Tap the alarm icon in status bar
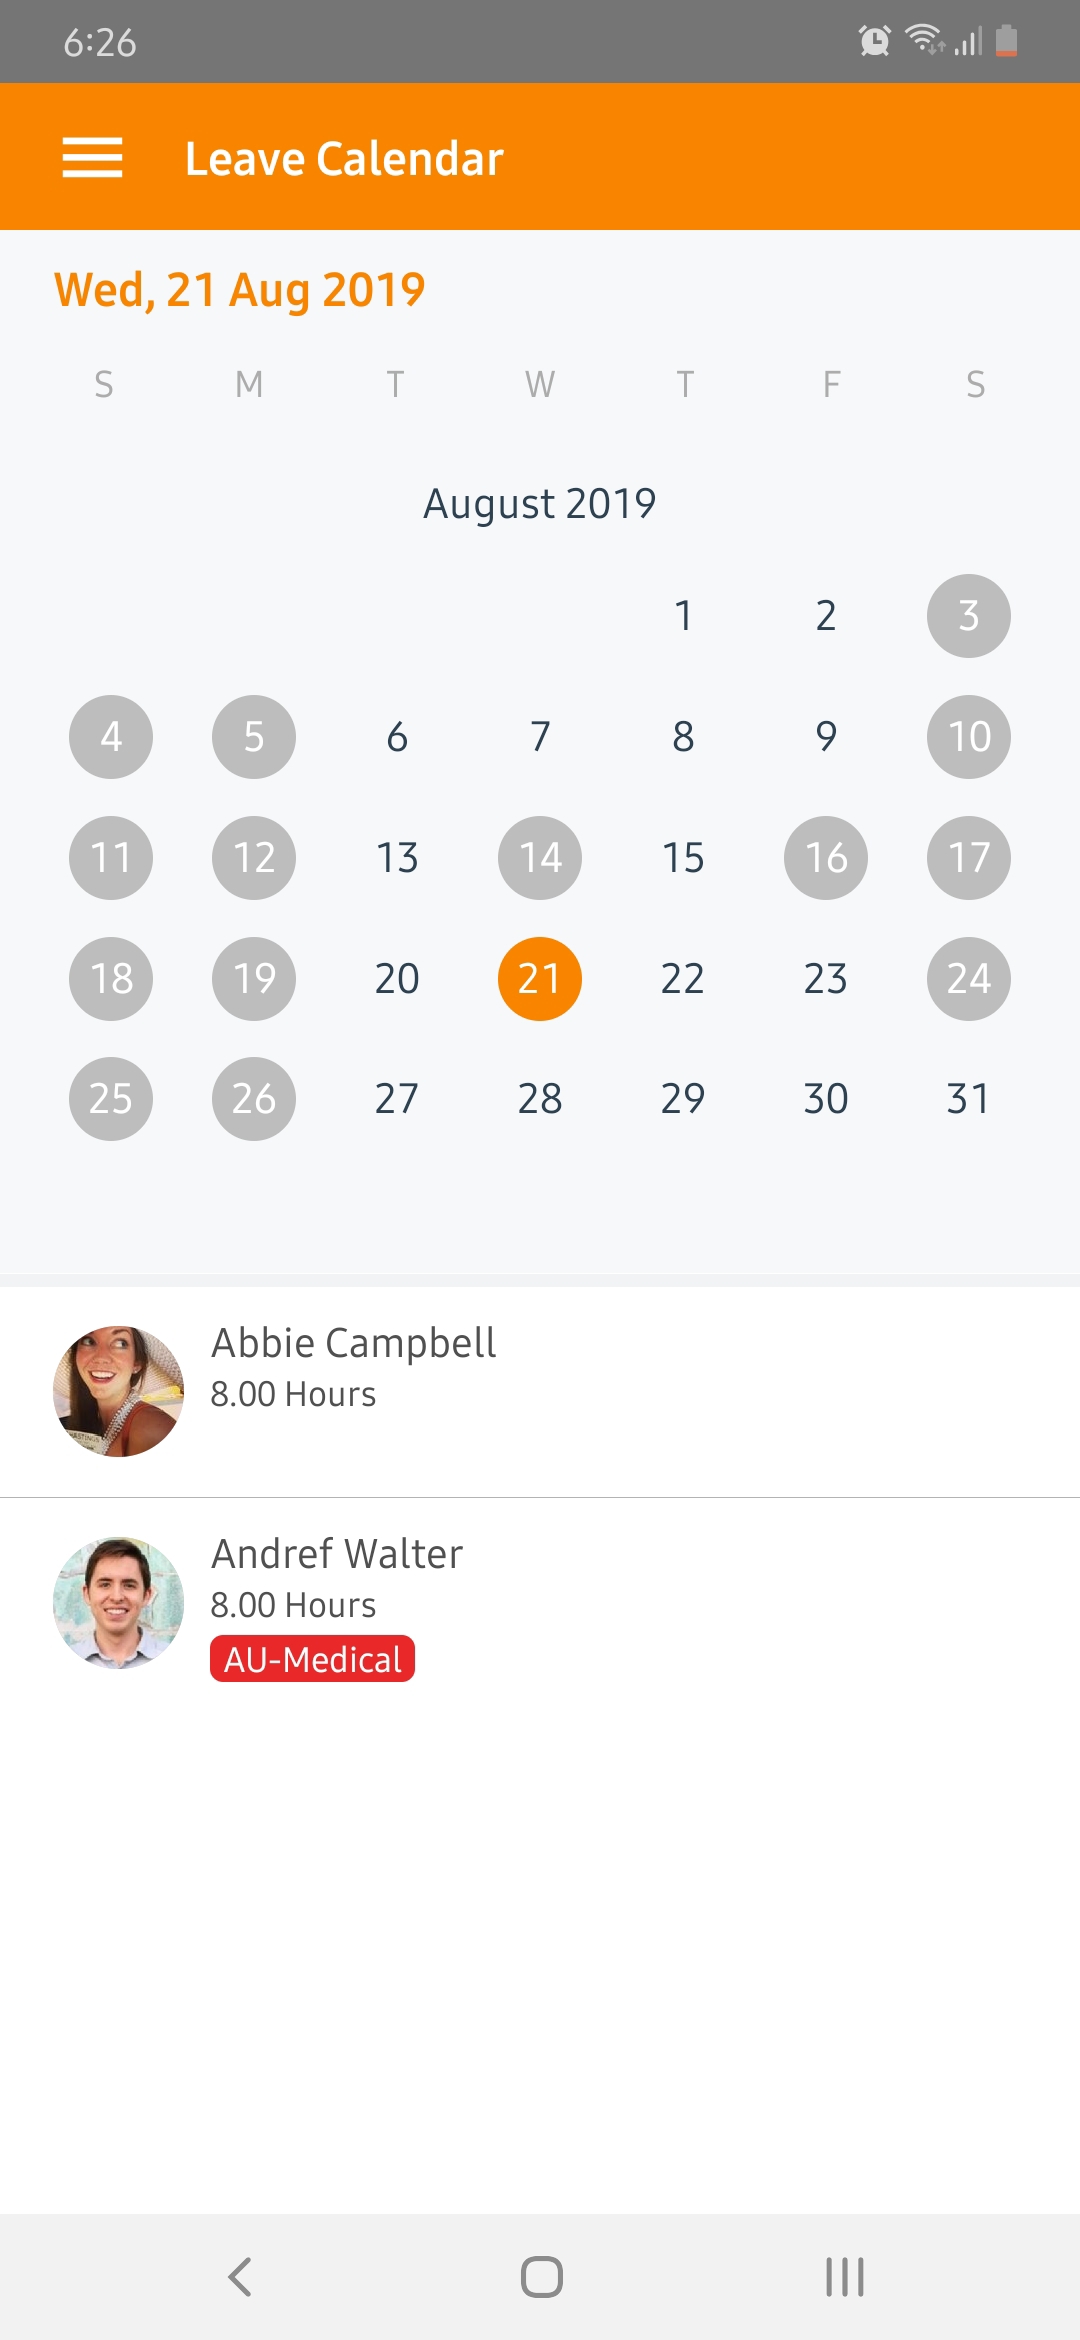 pos(875,41)
